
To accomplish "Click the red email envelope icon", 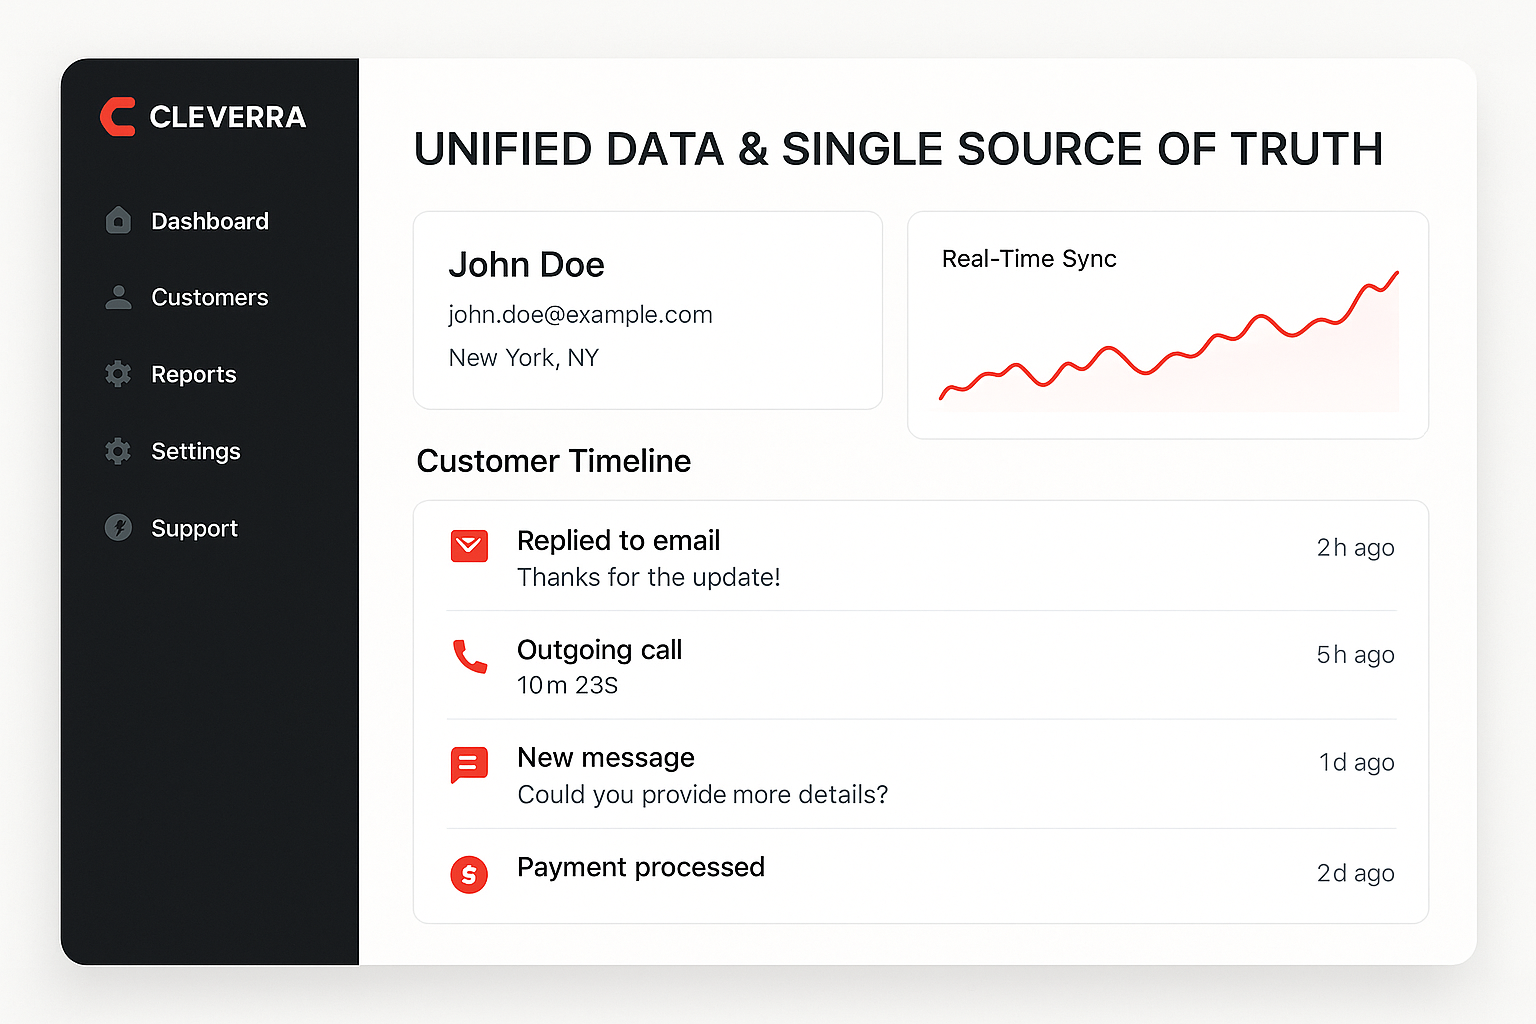I will click(469, 546).
